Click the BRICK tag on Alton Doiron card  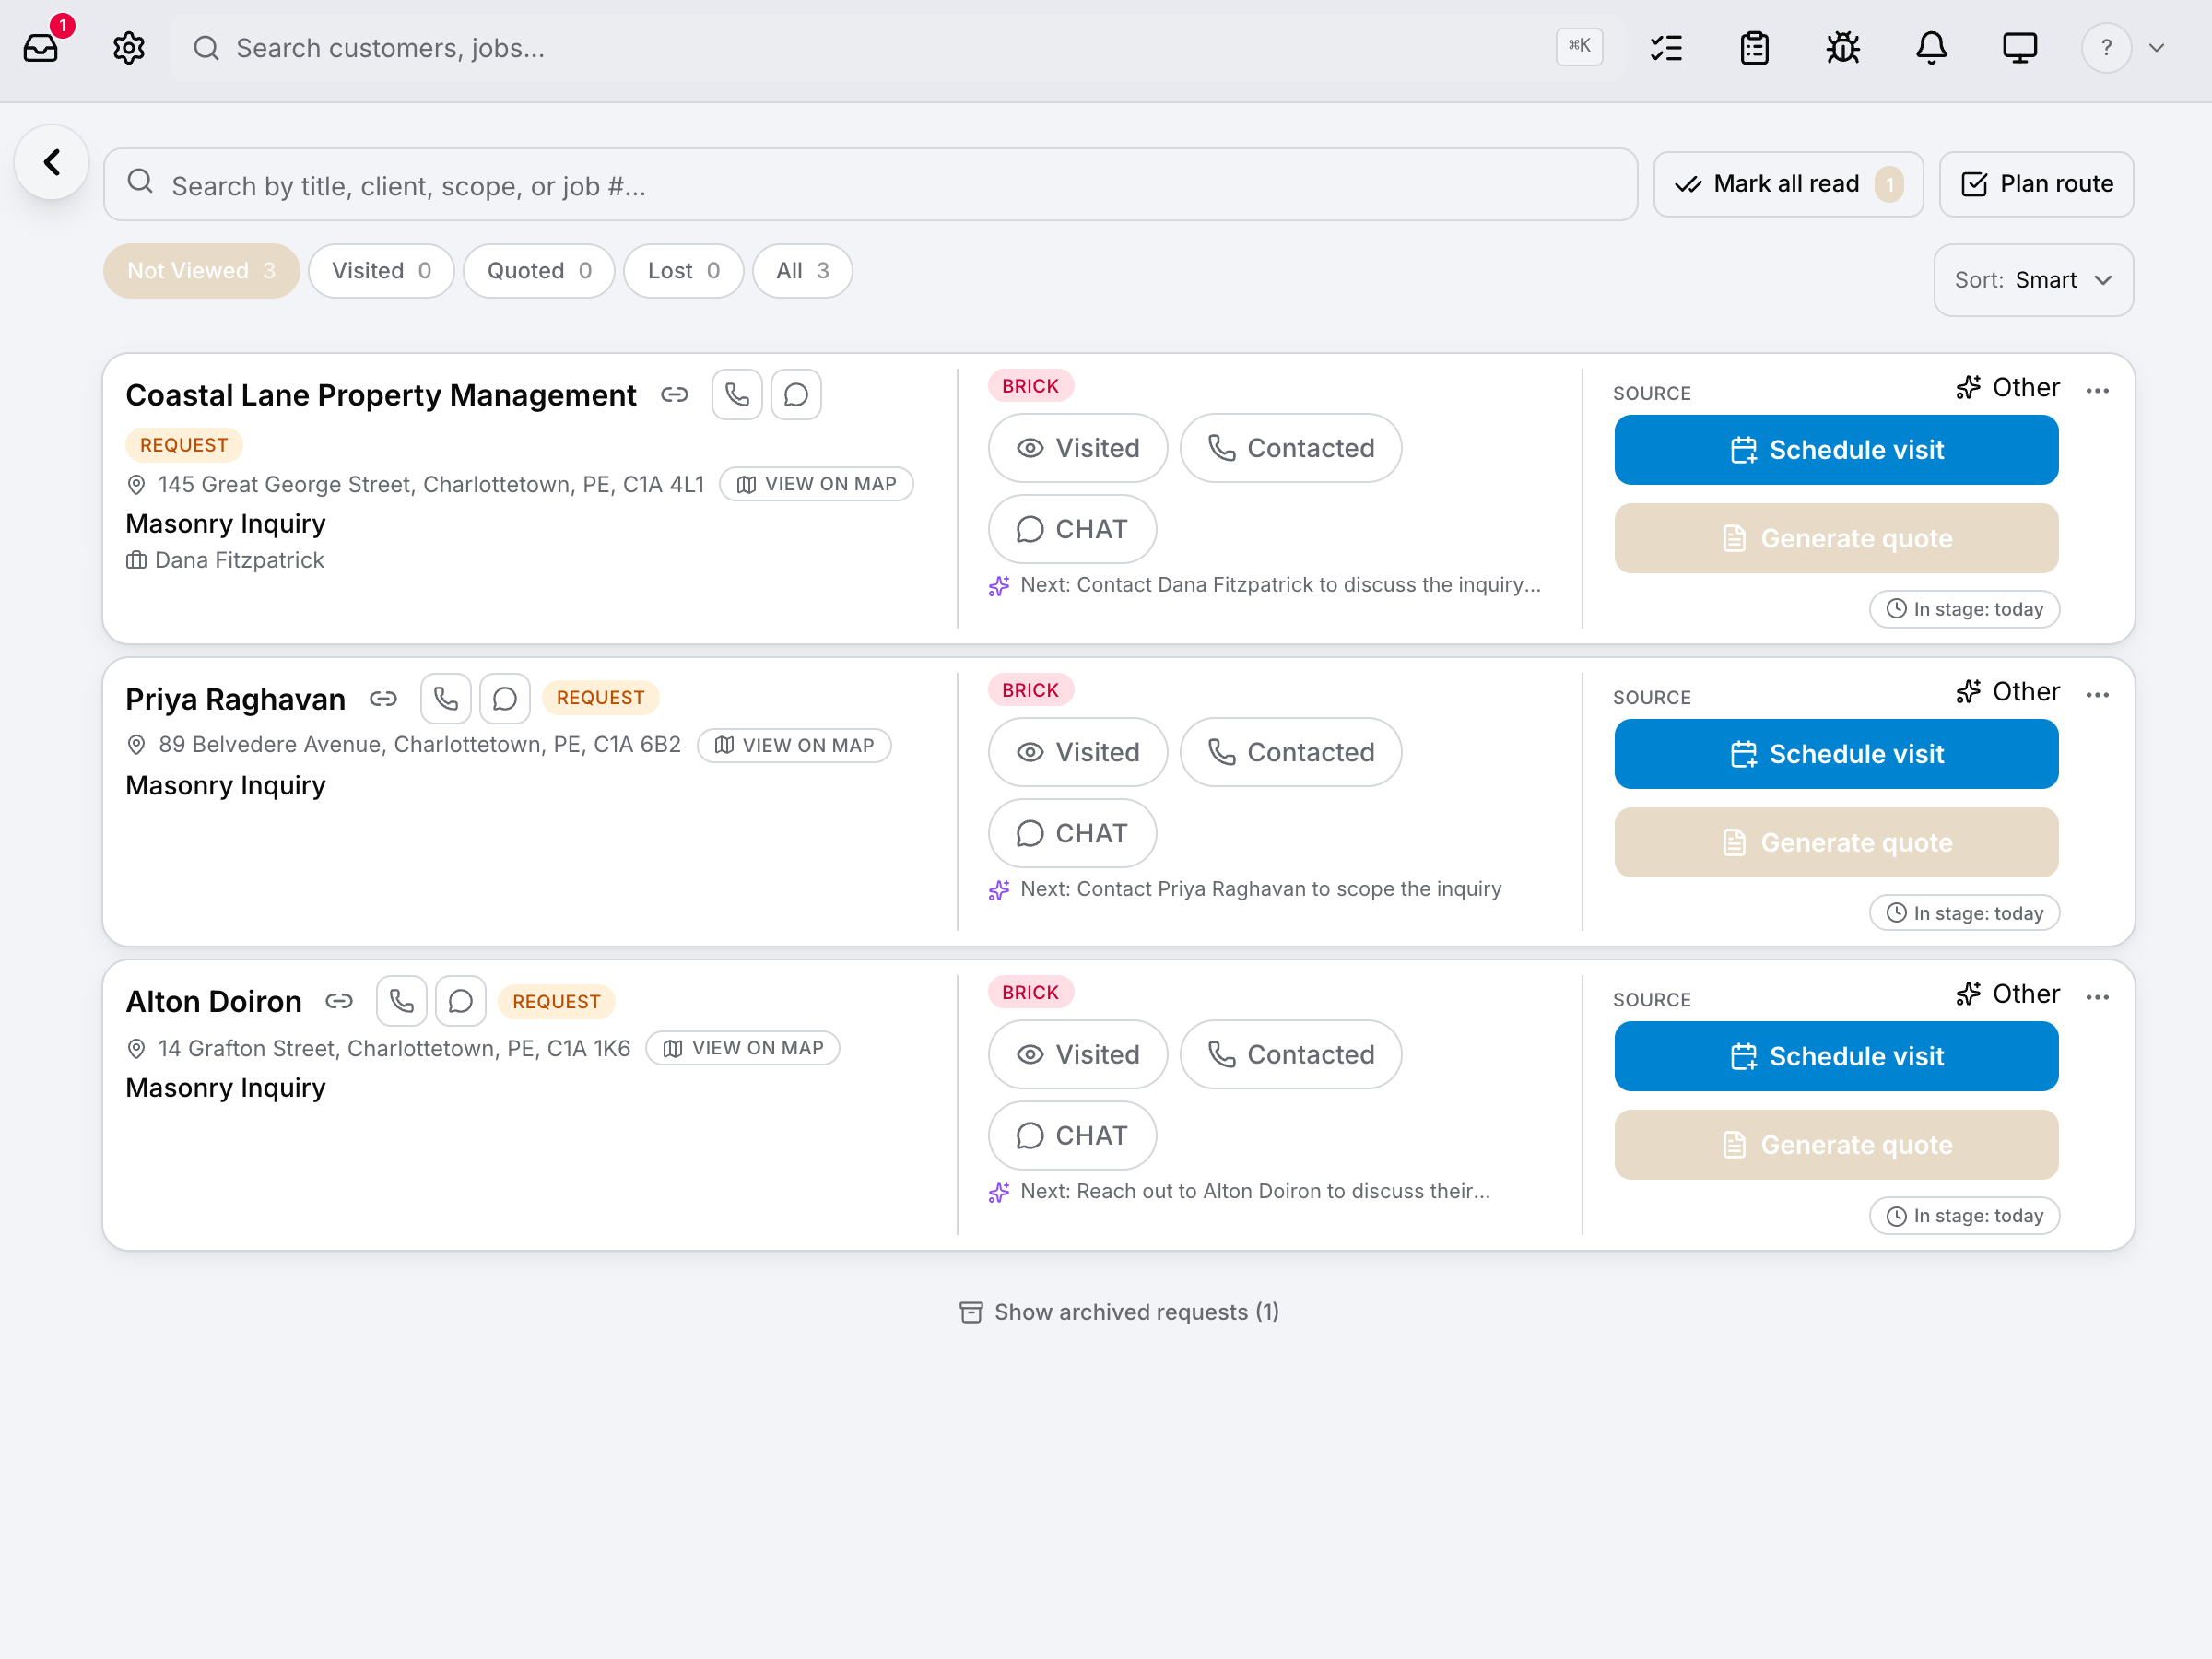tap(1030, 992)
